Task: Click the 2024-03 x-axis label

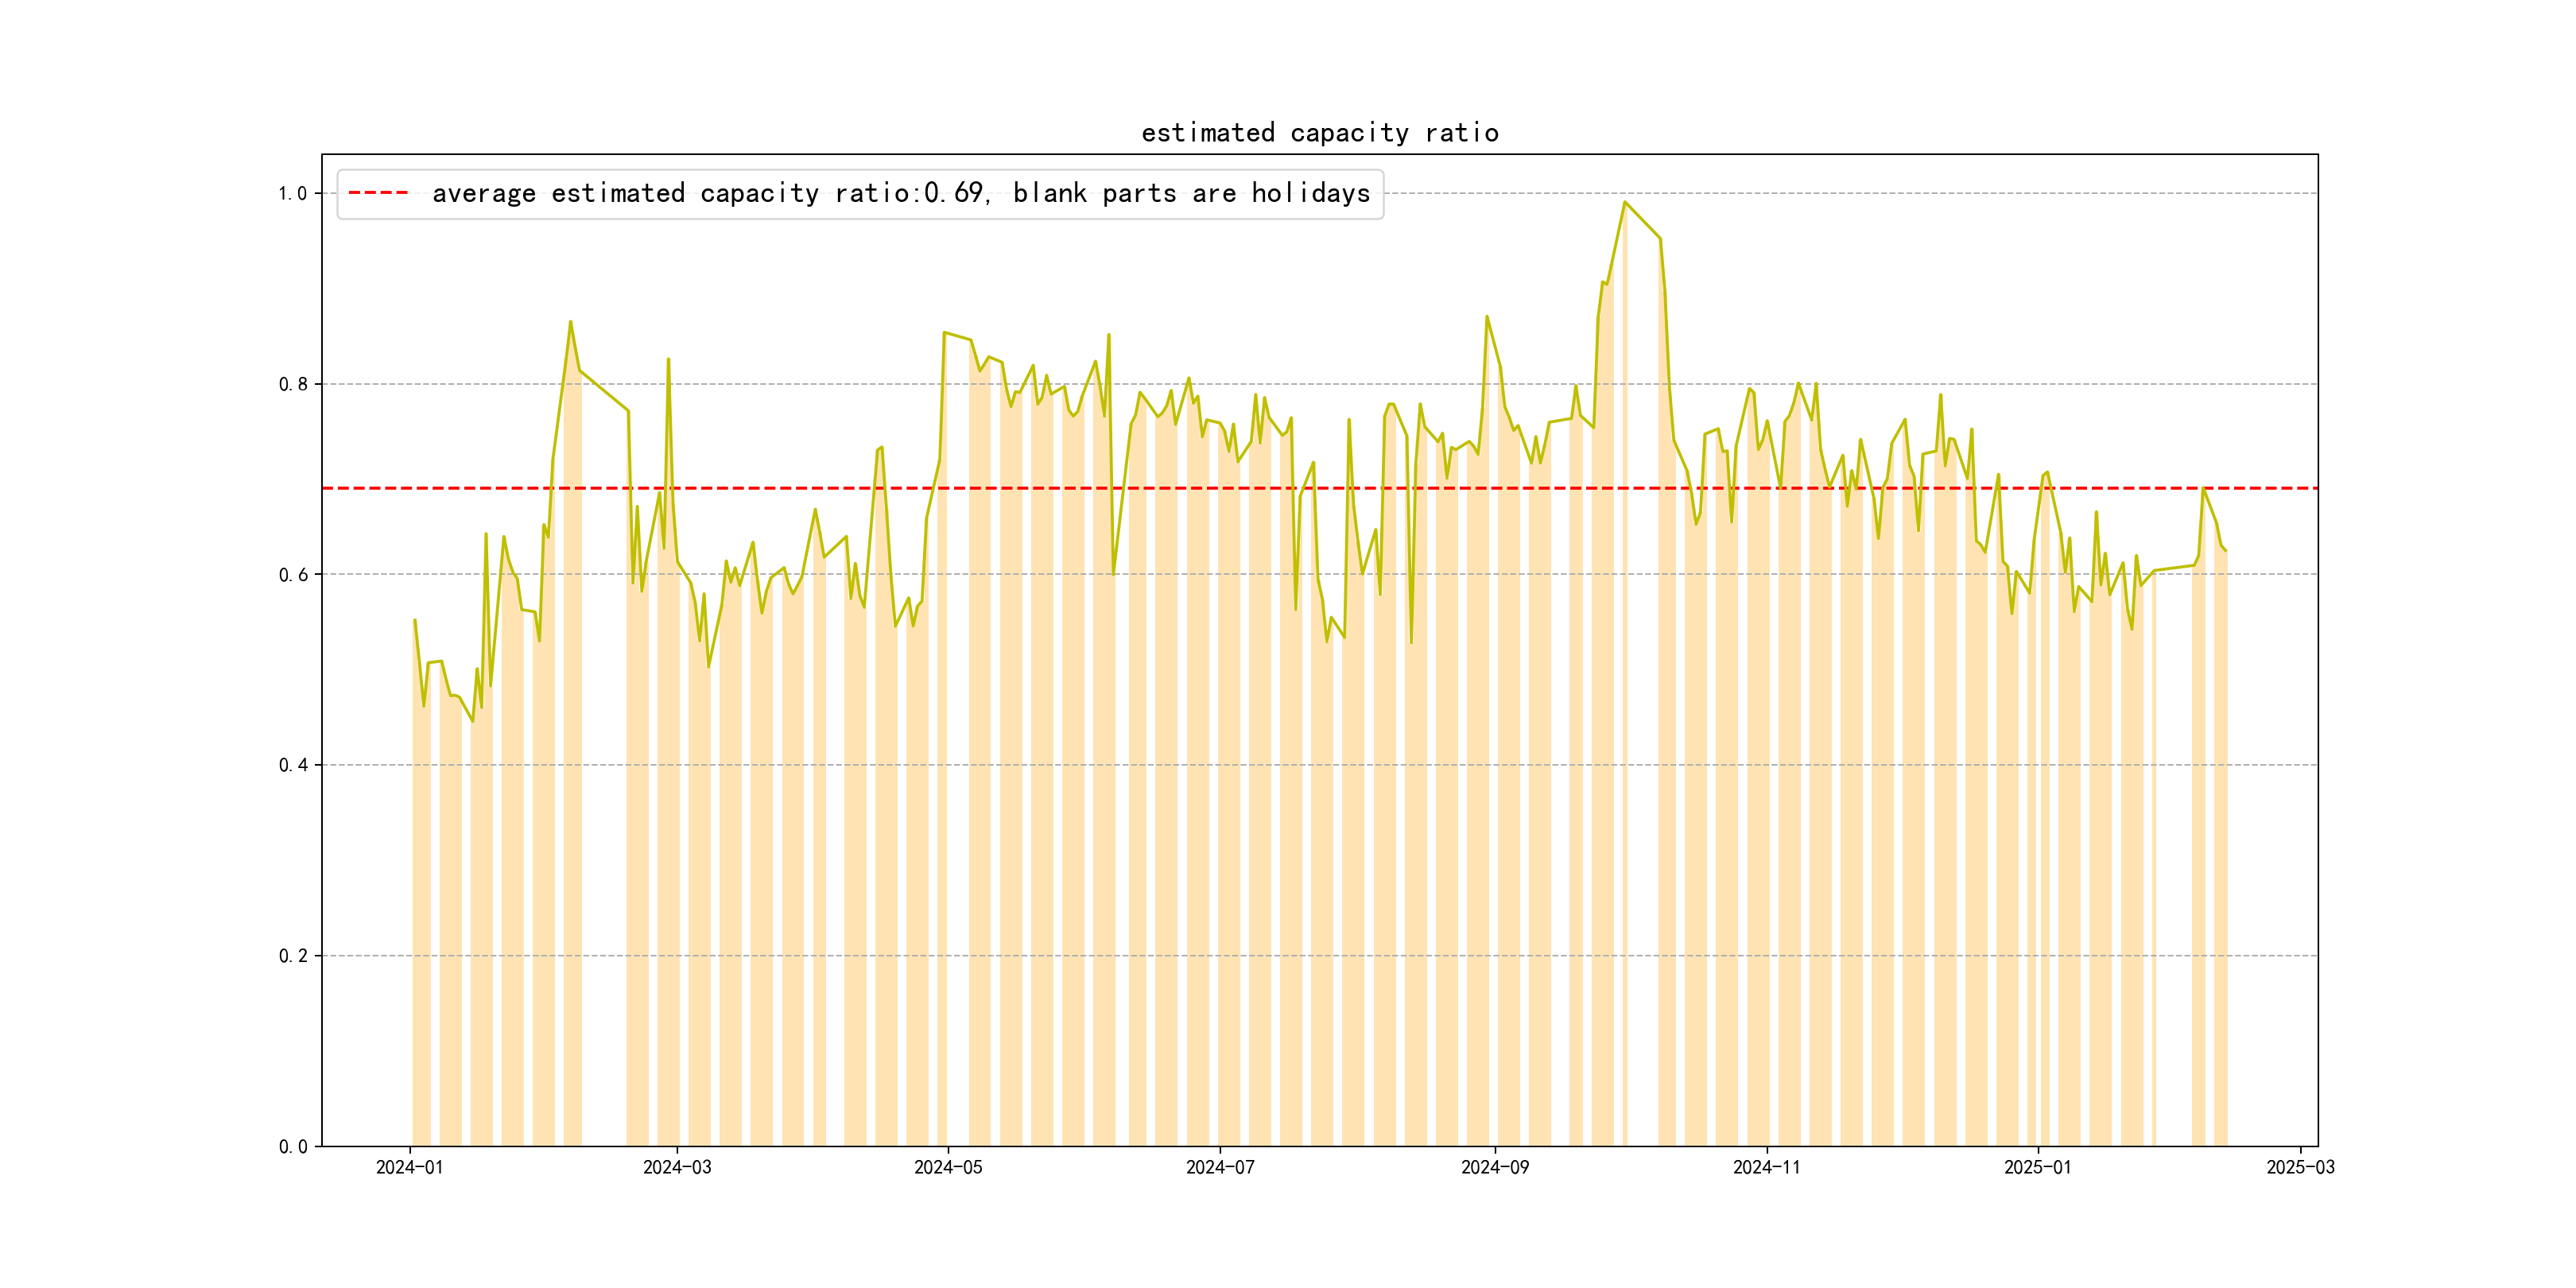Action: pyautogui.click(x=677, y=1167)
